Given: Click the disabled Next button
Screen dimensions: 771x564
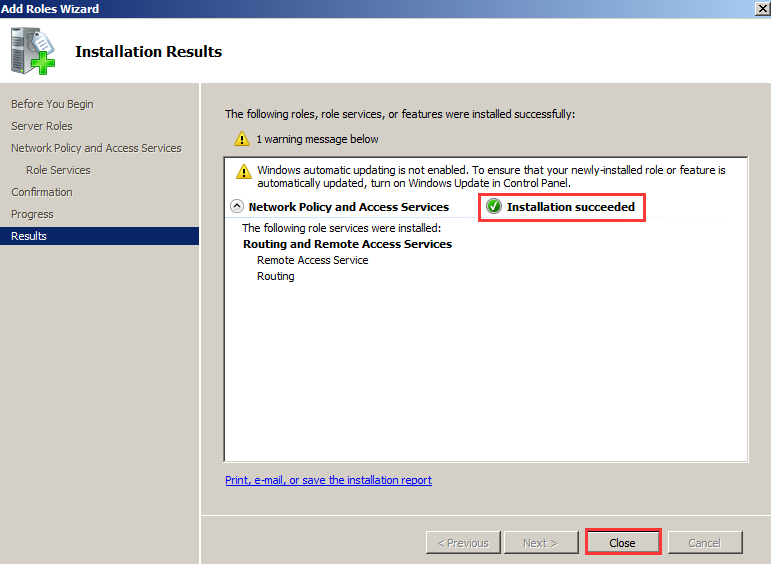Looking at the screenshot, I should click(x=541, y=542).
